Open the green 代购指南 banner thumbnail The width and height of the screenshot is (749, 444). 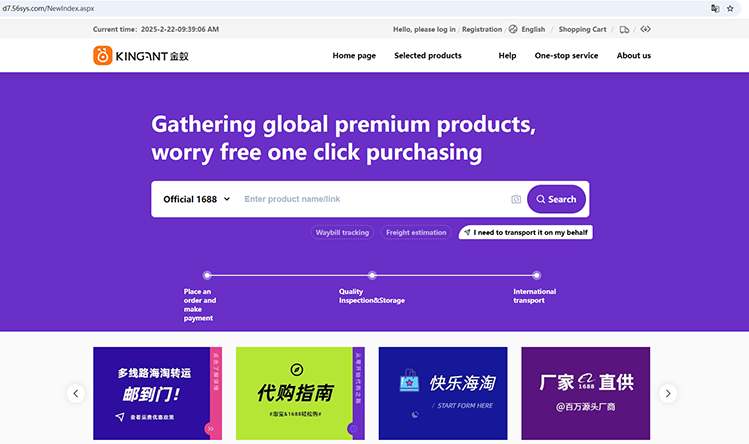300,393
